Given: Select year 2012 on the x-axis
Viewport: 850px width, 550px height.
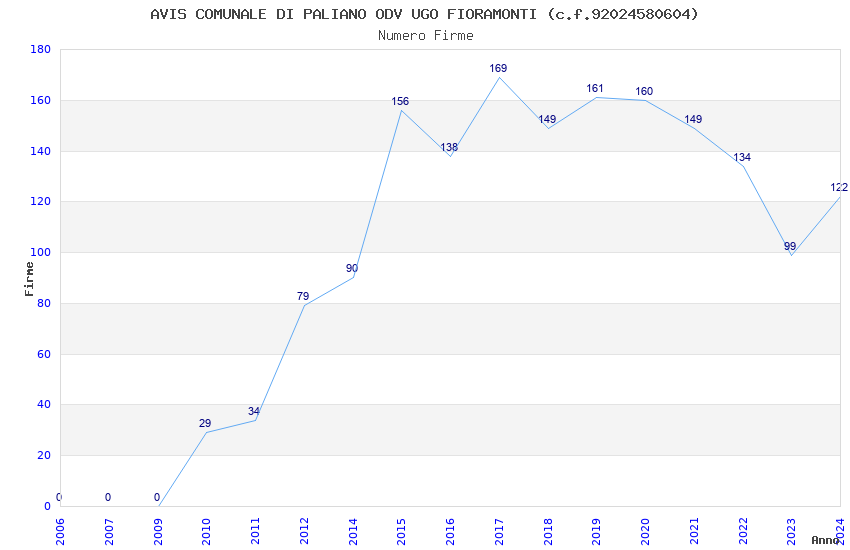Looking at the screenshot, I should click(304, 531).
